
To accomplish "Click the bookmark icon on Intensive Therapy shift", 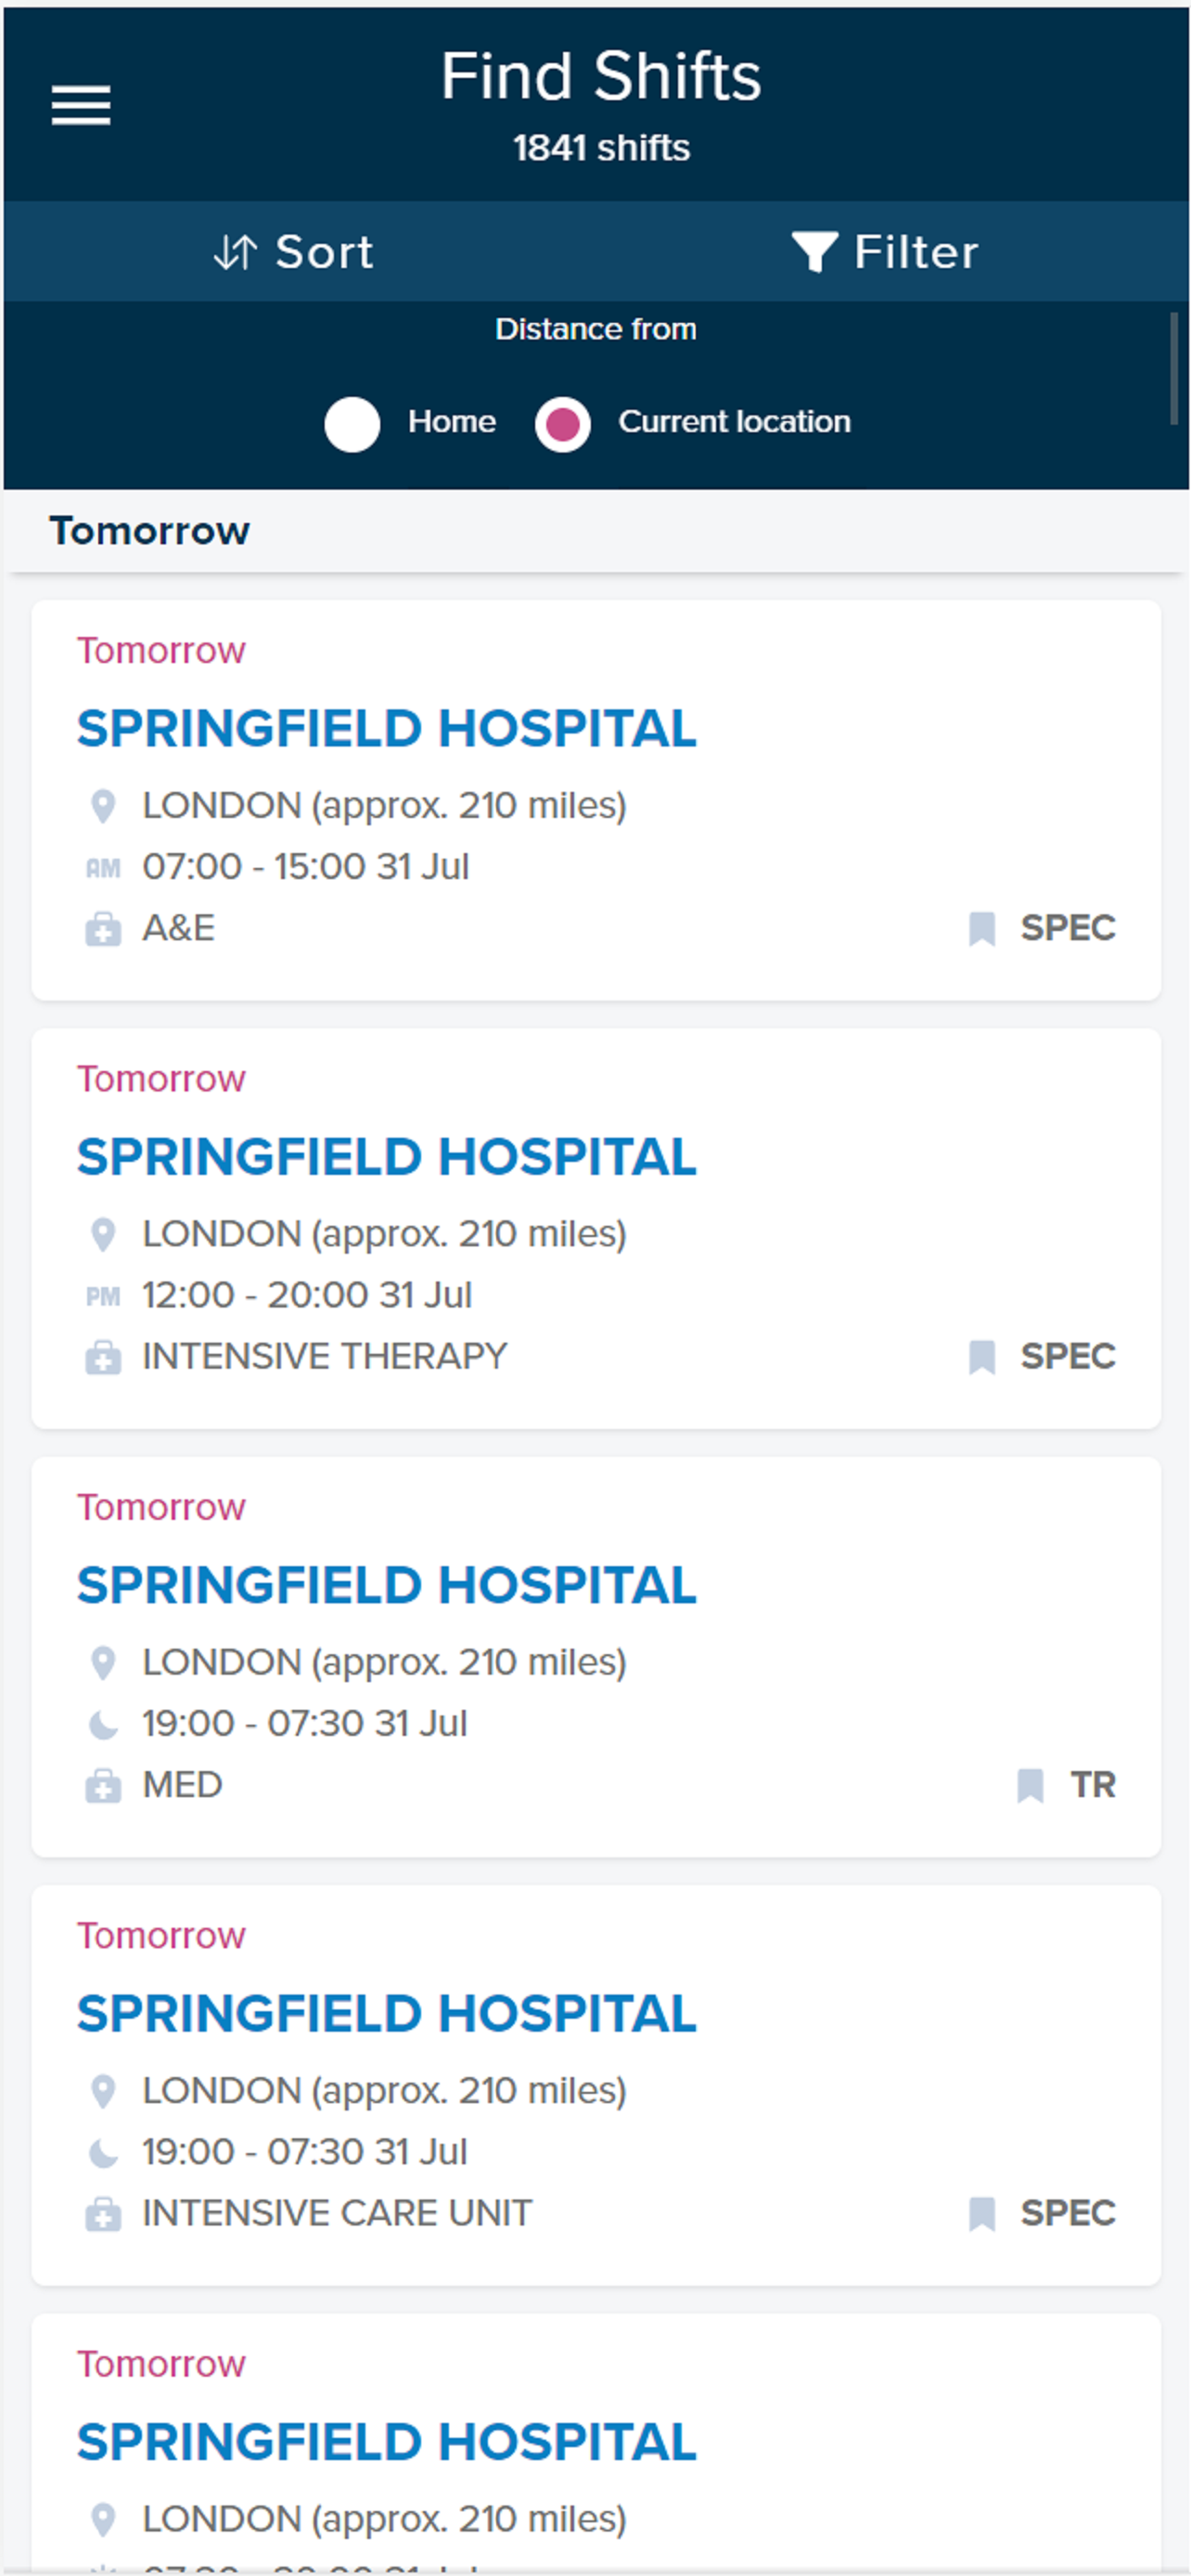I will coord(982,1357).
